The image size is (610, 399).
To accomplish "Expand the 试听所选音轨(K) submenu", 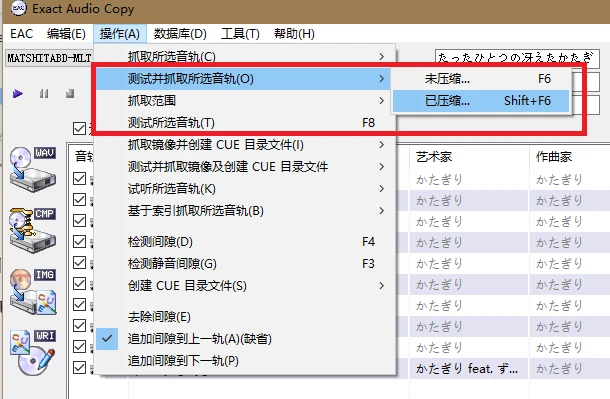I will tap(245, 189).
